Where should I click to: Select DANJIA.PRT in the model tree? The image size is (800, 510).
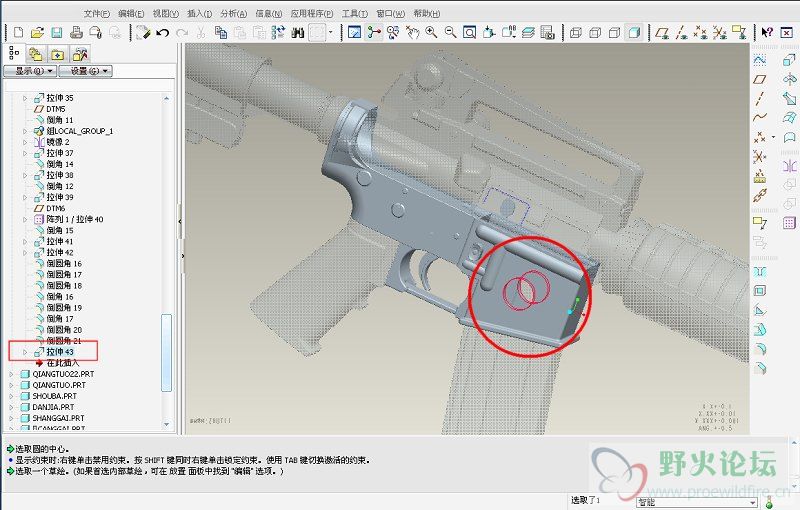[47, 407]
